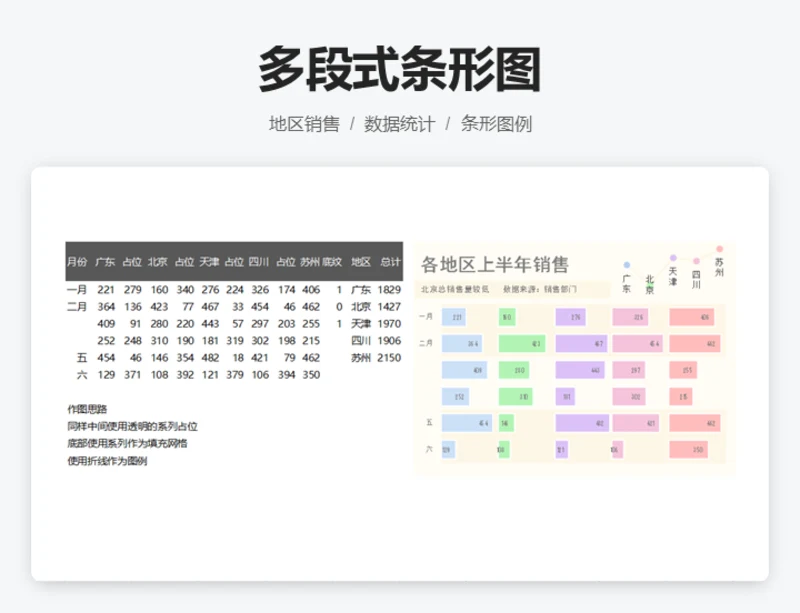This screenshot has height=613, width=800.
Task: Click the 北京 total cell 1427
Action: point(389,307)
